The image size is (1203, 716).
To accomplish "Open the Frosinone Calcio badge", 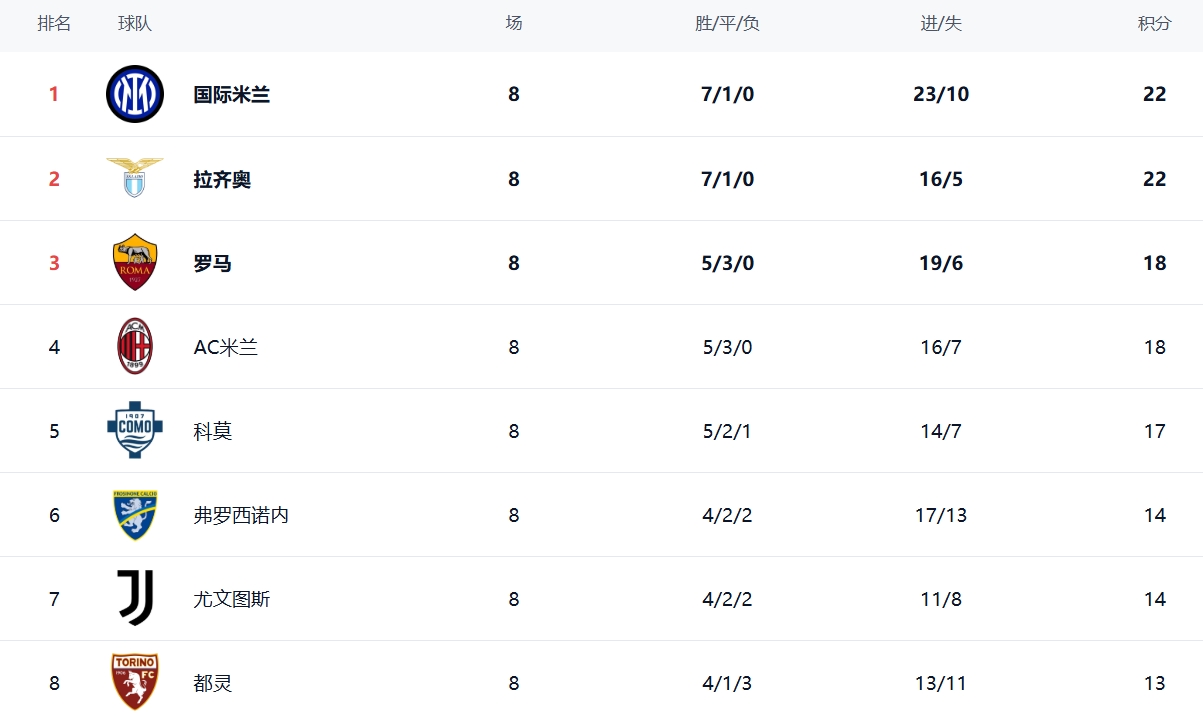I will point(135,515).
